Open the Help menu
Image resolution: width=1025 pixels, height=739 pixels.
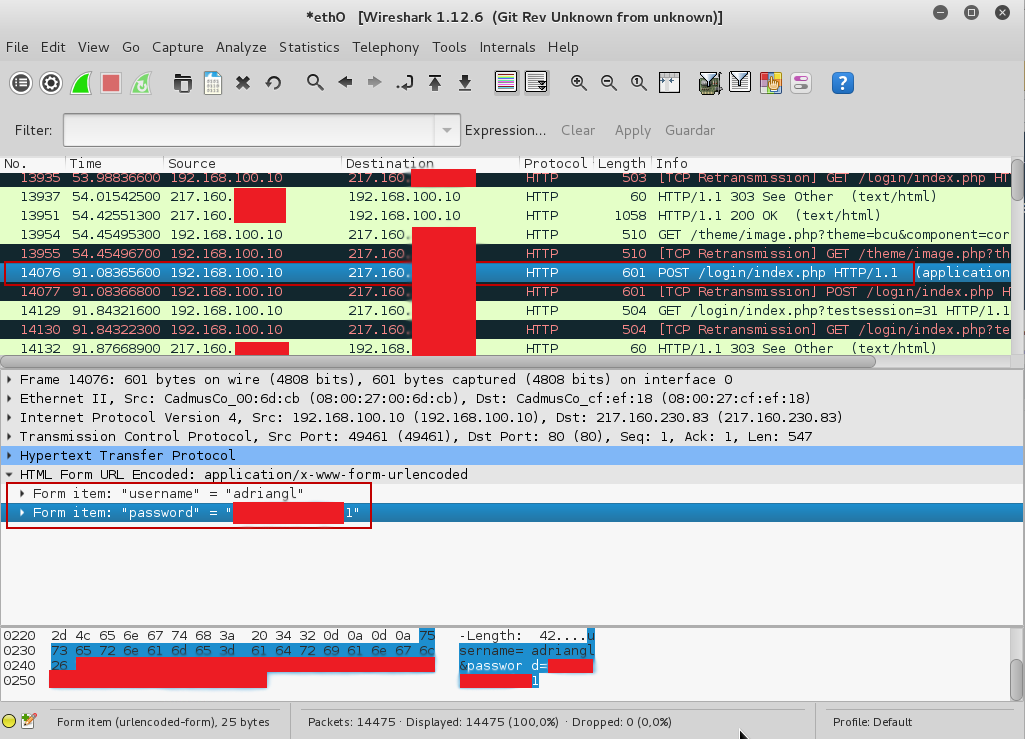(563, 47)
